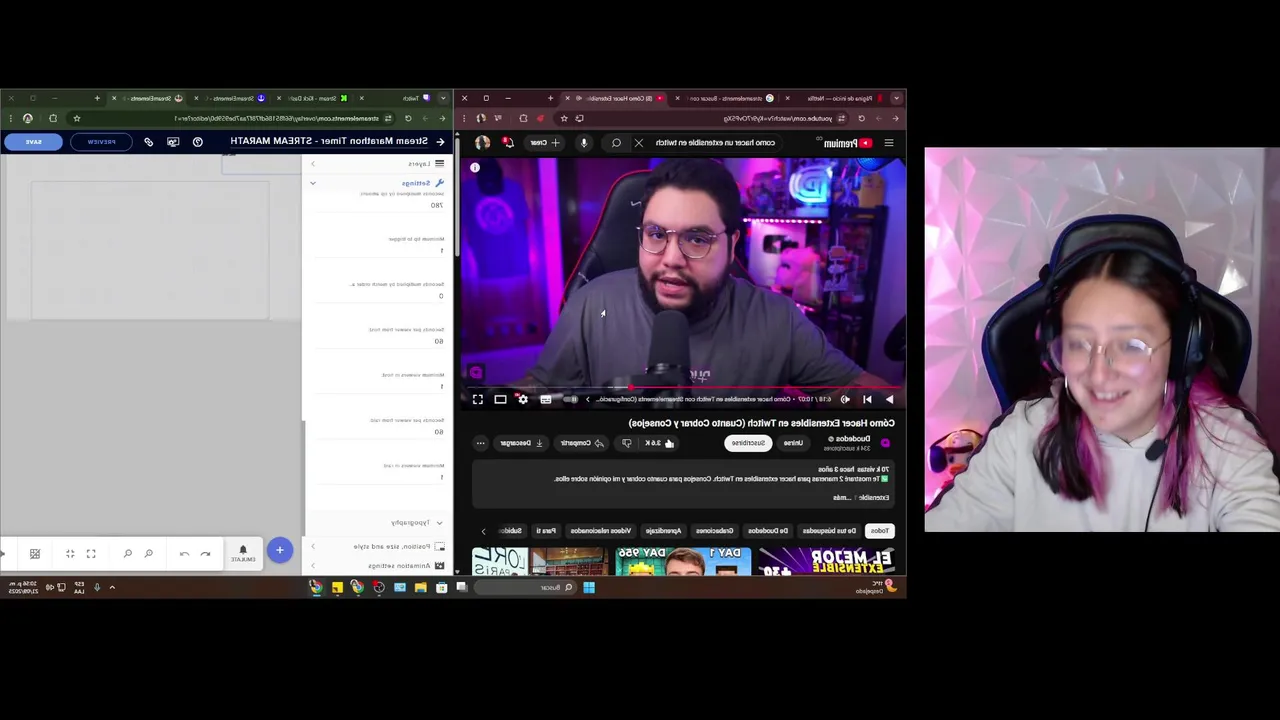Open the three-dot more actions under video

point(481,443)
